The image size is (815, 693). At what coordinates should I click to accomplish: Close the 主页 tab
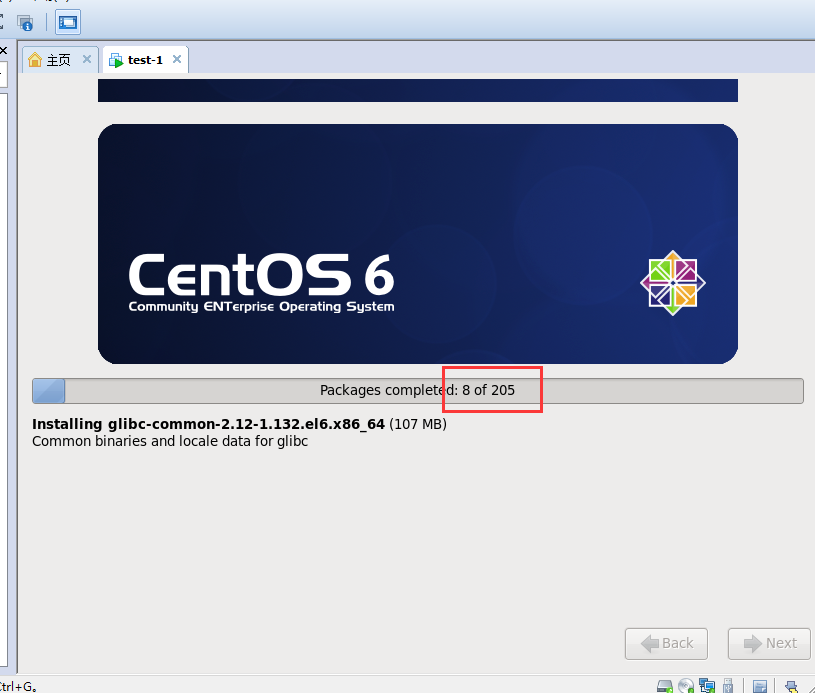tap(87, 59)
